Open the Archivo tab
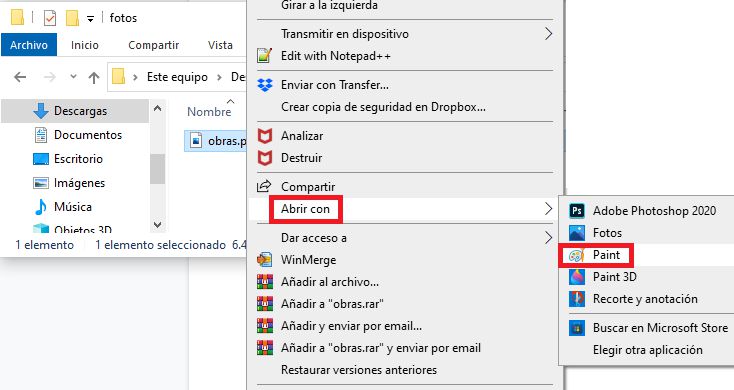The width and height of the screenshot is (734, 390). click(x=29, y=45)
